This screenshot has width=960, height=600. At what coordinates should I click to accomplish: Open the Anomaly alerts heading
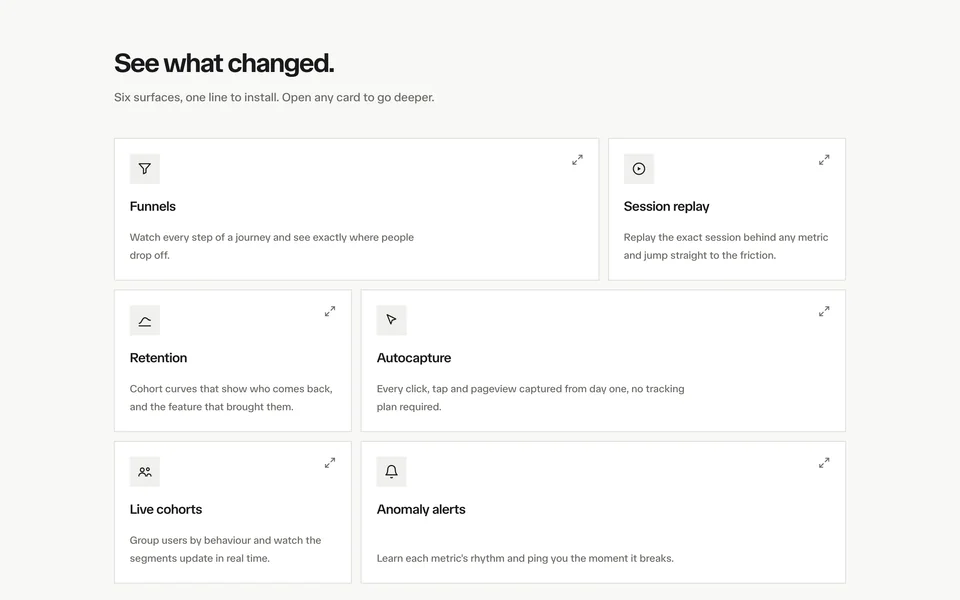pyautogui.click(x=421, y=509)
